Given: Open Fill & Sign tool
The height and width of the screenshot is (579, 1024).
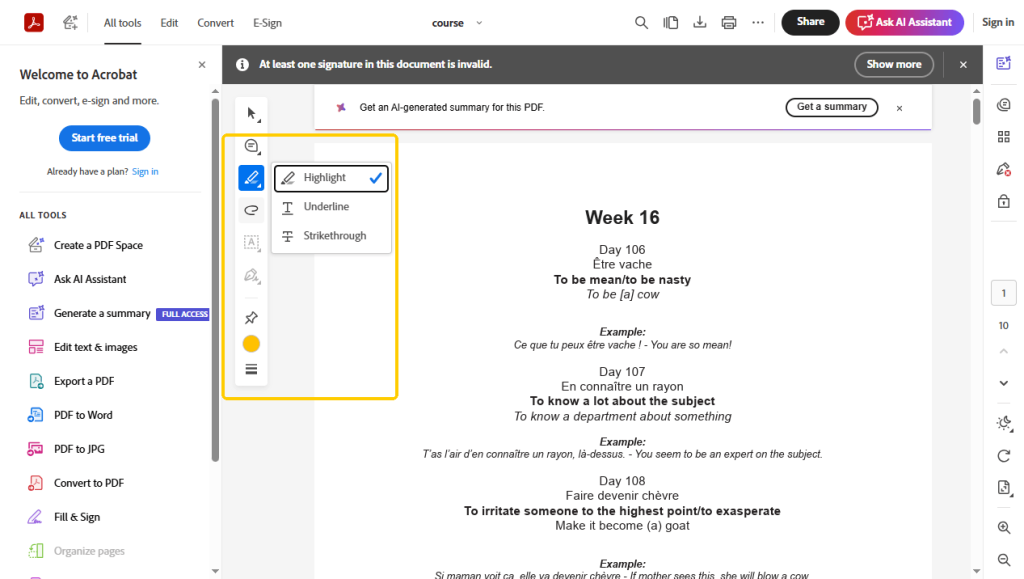Looking at the screenshot, I should 63,517.
